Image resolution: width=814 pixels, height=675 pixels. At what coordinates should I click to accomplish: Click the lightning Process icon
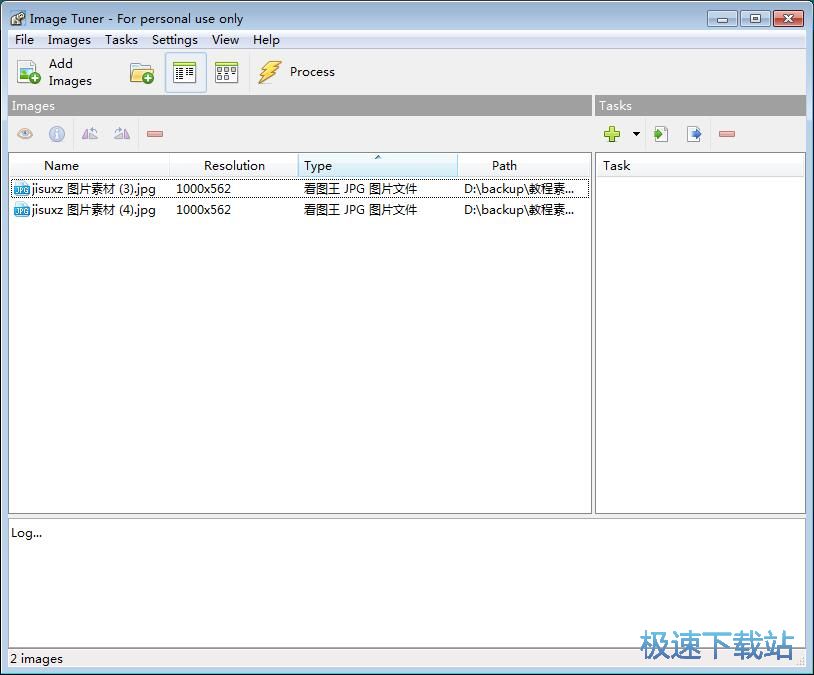tap(270, 72)
